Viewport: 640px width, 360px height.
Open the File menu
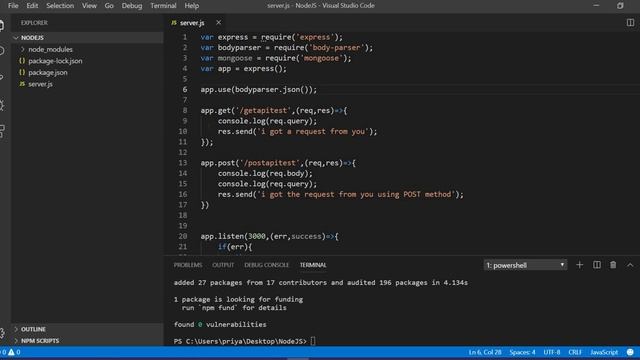[x=13, y=6]
